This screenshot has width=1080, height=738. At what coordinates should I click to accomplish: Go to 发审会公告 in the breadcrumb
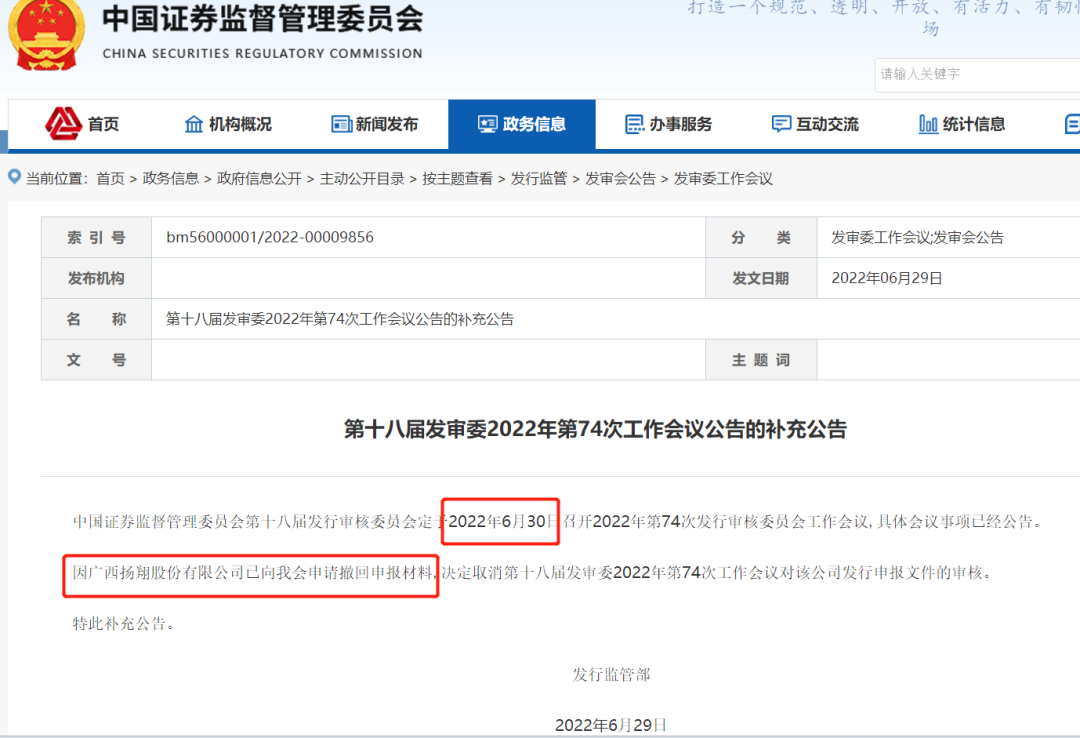[620, 179]
